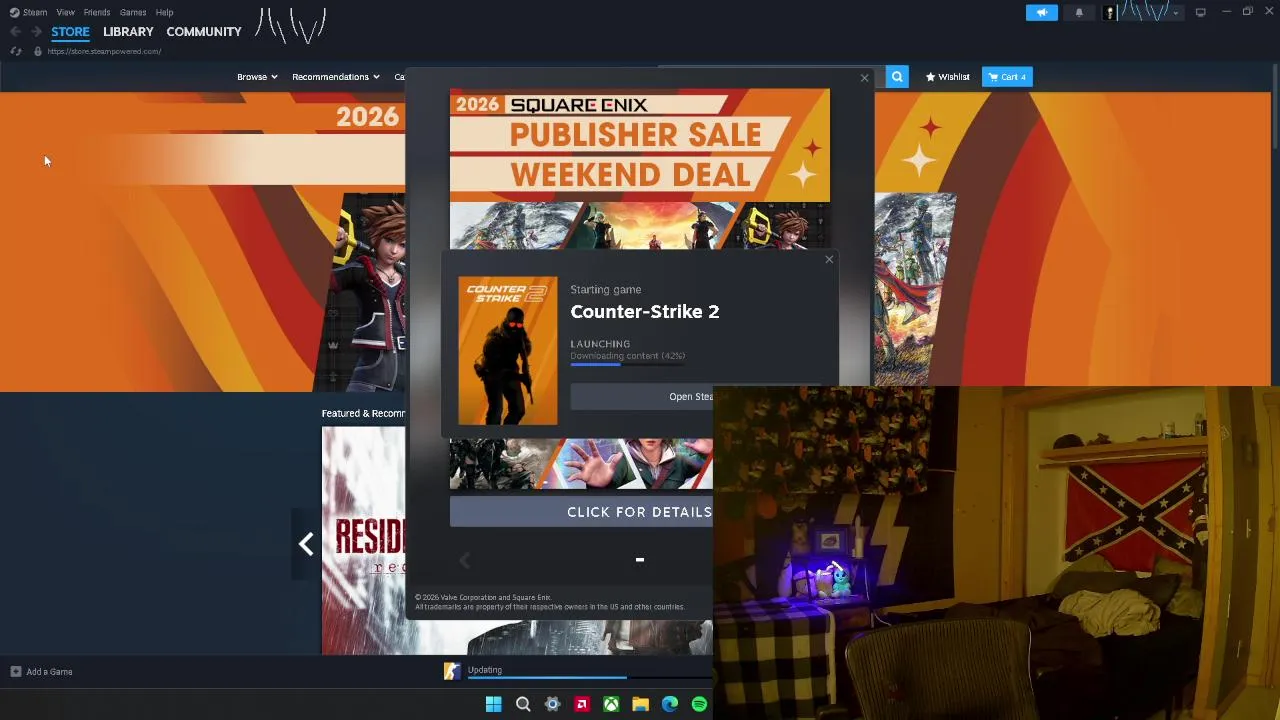Screen dimensions: 1280x720
Task: Open the Help menu
Action: (165, 12)
